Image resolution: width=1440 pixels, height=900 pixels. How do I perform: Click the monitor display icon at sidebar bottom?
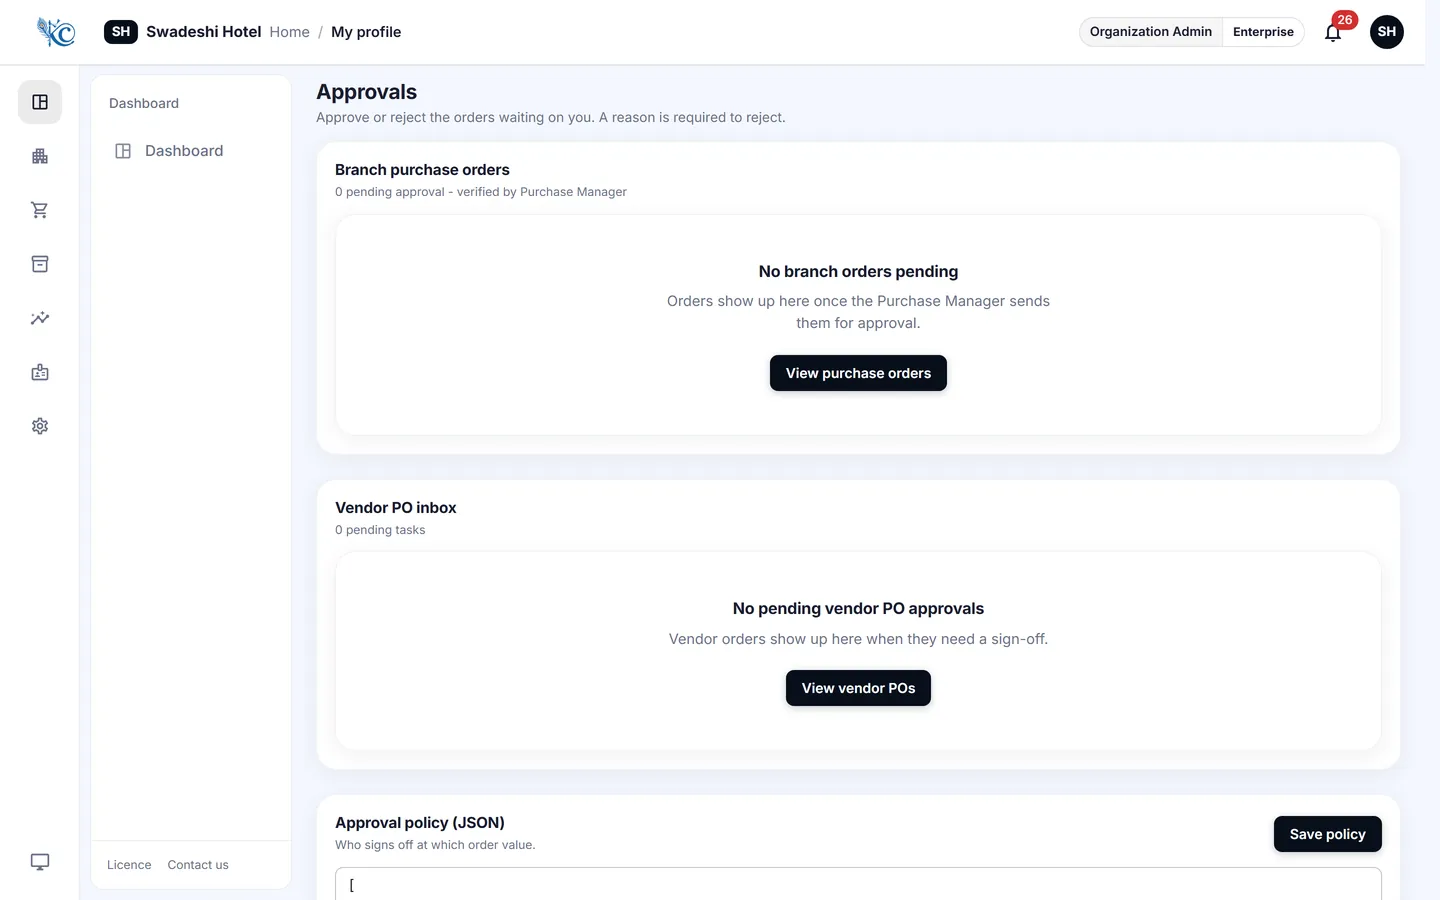[40, 862]
